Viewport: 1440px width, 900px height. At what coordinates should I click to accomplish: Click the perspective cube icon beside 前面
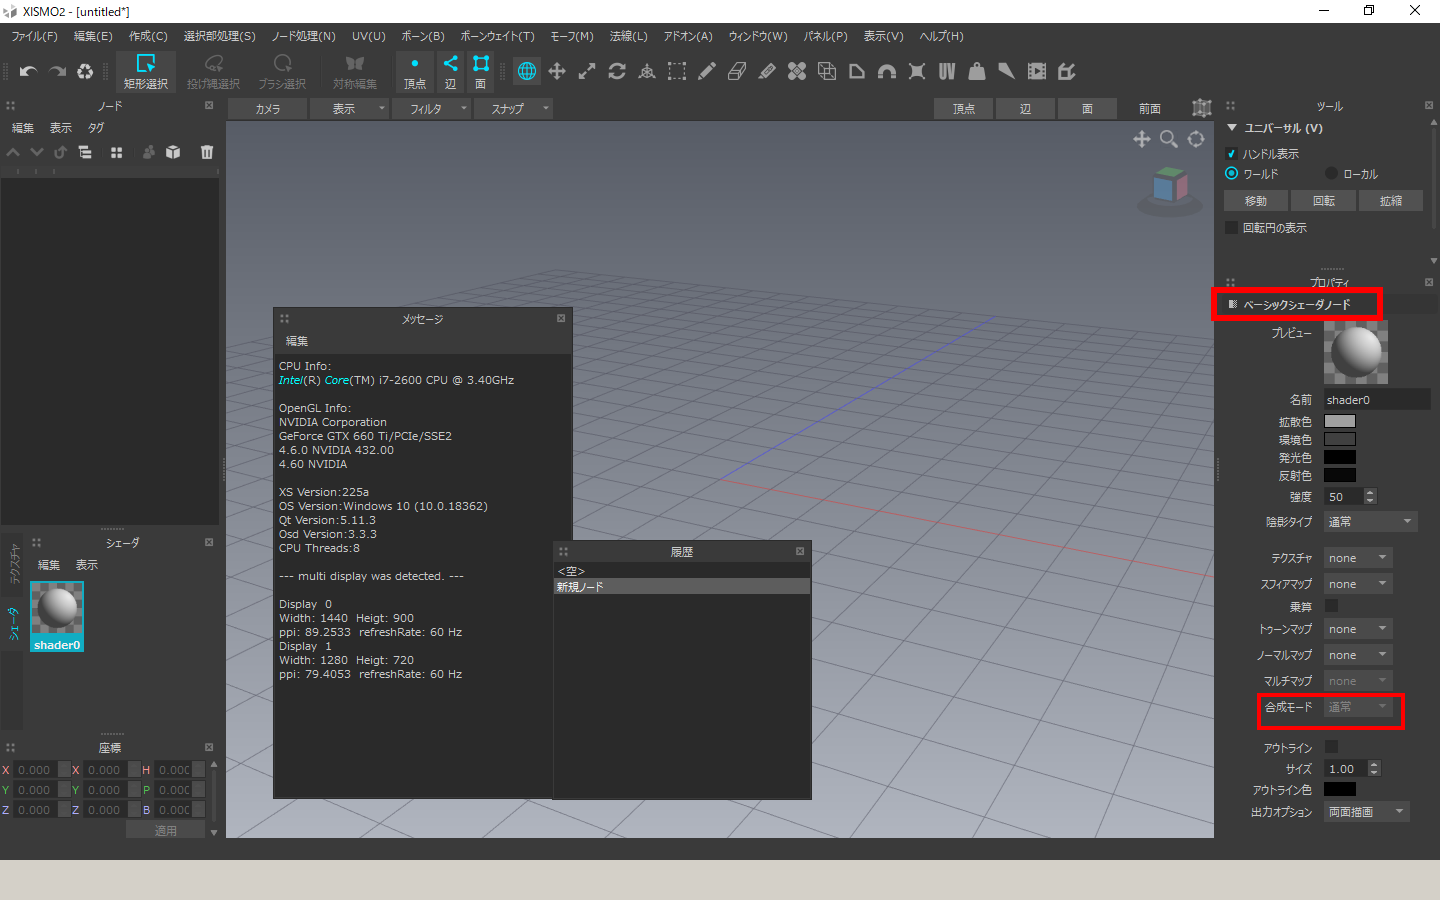click(x=1202, y=108)
